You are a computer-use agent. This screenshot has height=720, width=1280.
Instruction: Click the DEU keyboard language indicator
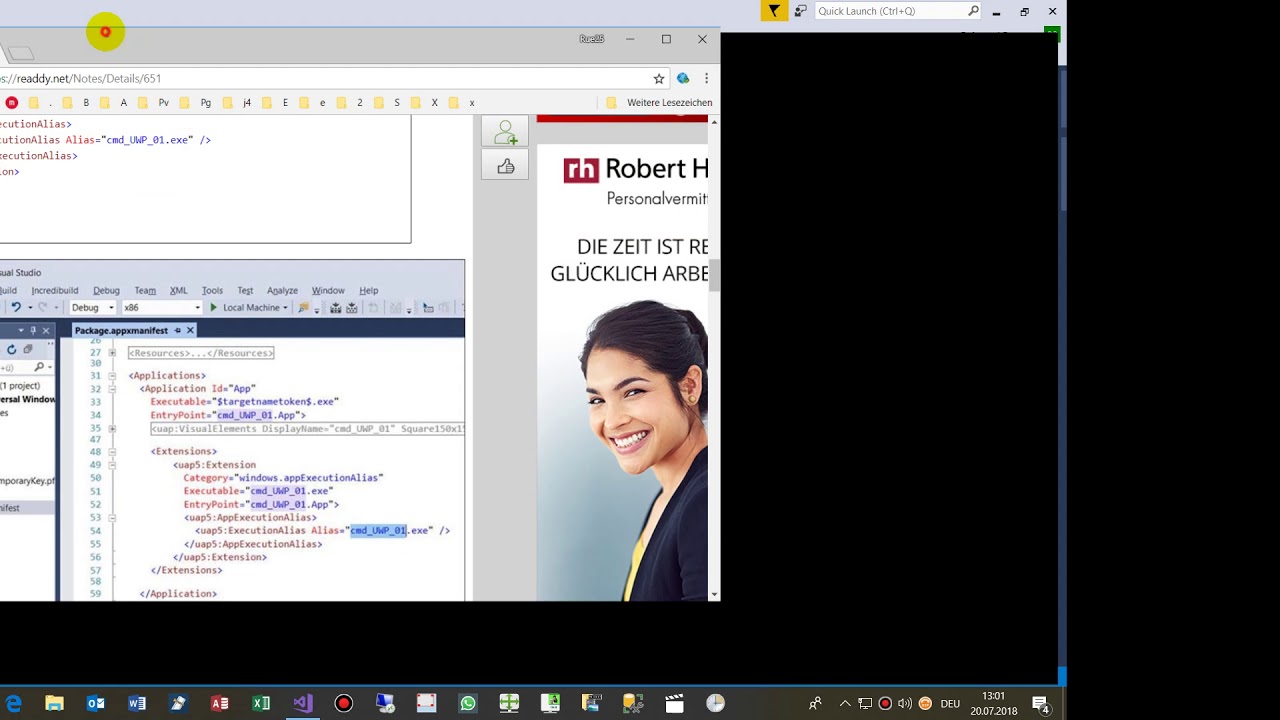(x=950, y=704)
